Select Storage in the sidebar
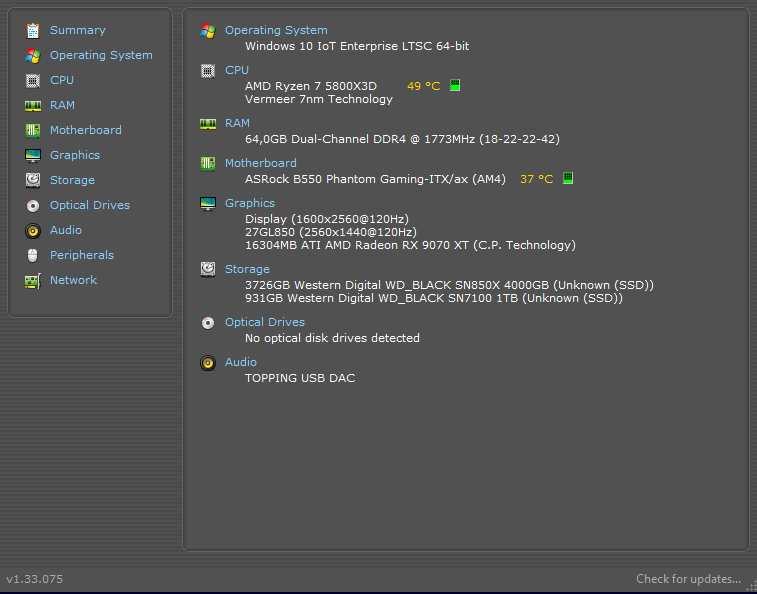The height and width of the screenshot is (594, 757). tap(72, 180)
